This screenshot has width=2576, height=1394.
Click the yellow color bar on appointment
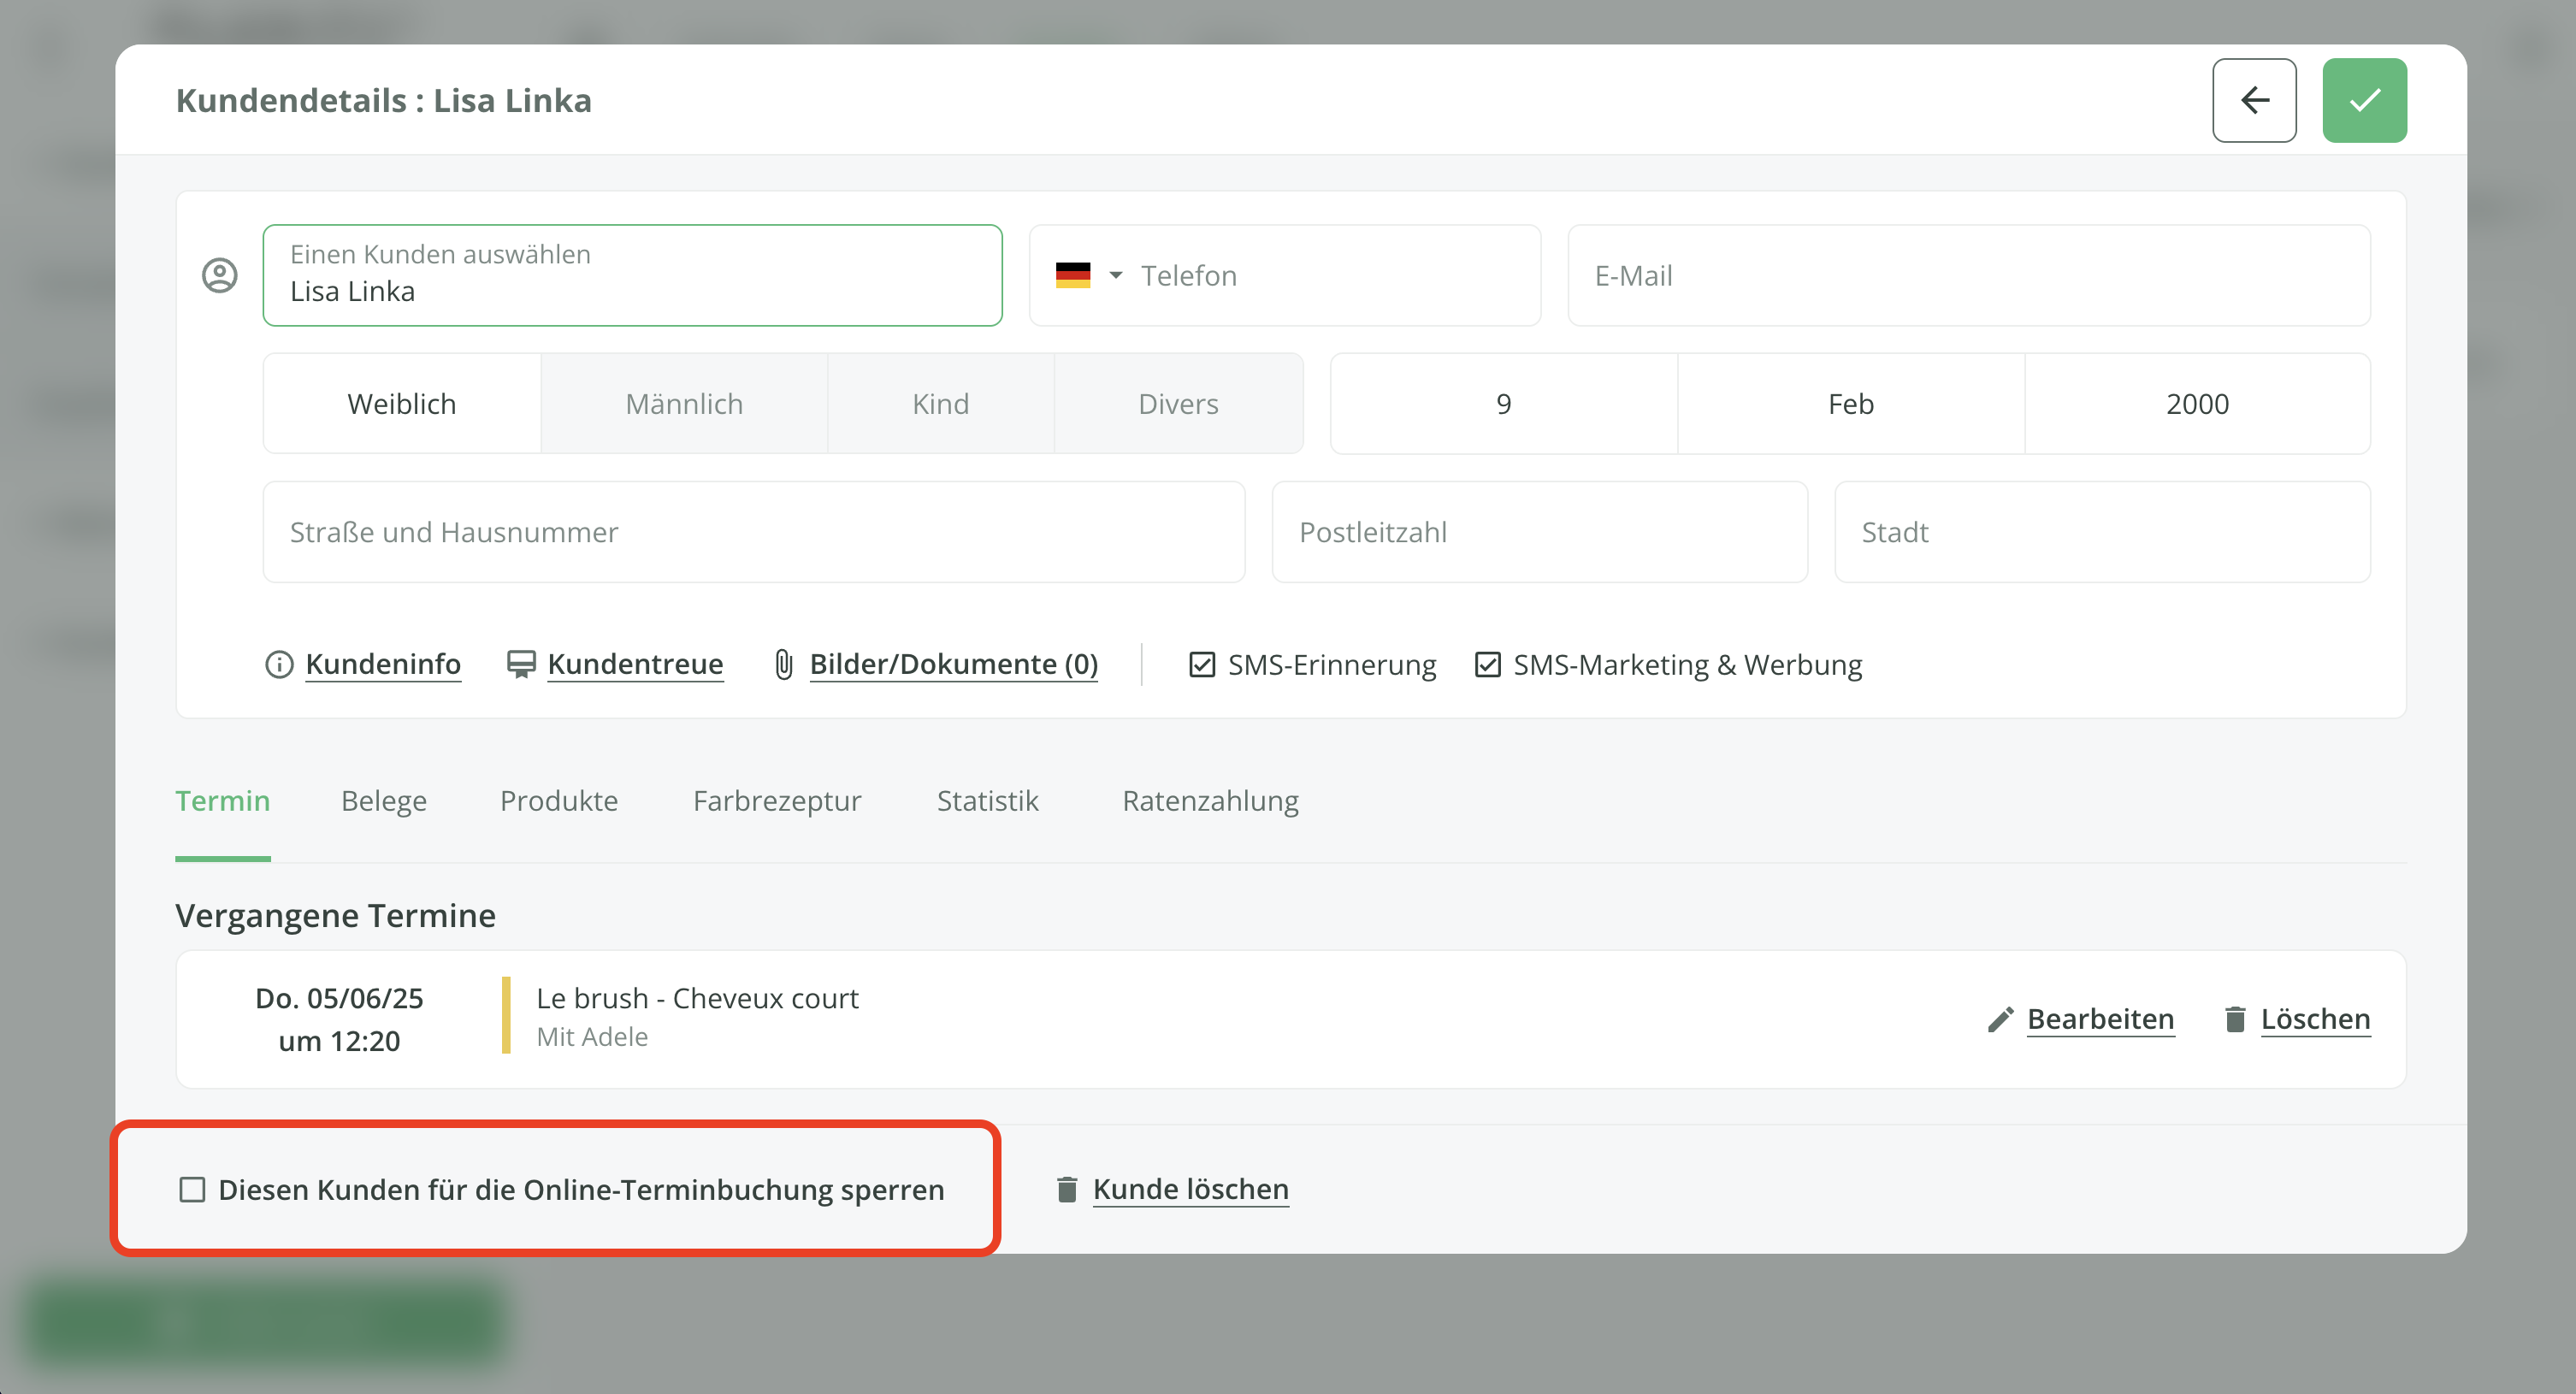coord(506,1015)
